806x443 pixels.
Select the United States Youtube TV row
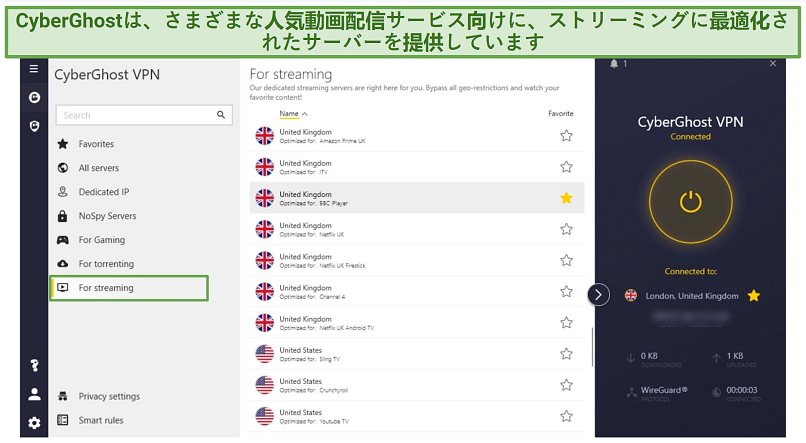point(417,416)
